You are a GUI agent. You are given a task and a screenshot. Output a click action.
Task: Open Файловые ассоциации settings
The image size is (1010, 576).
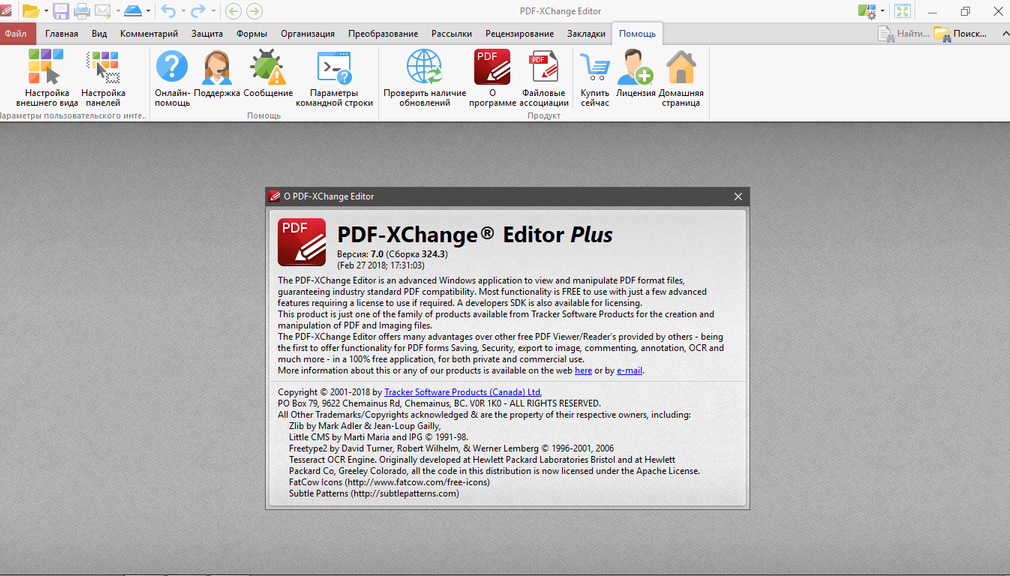coord(544,78)
